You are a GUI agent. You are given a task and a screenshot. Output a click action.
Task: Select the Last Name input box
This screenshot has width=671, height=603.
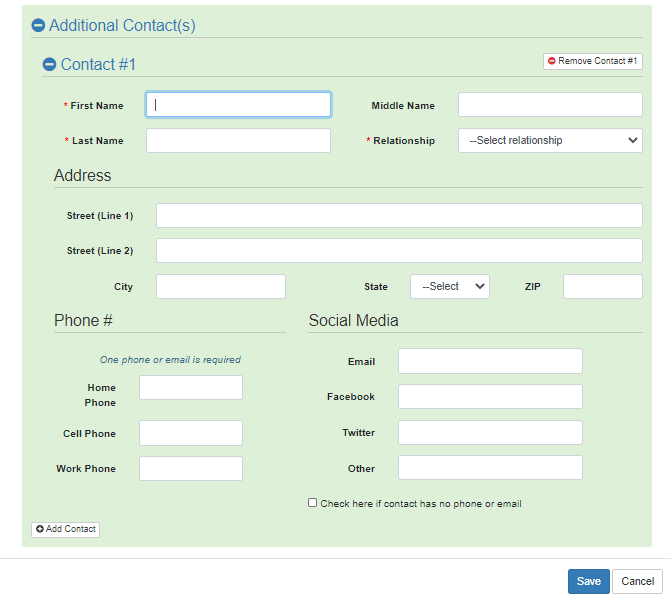point(238,141)
